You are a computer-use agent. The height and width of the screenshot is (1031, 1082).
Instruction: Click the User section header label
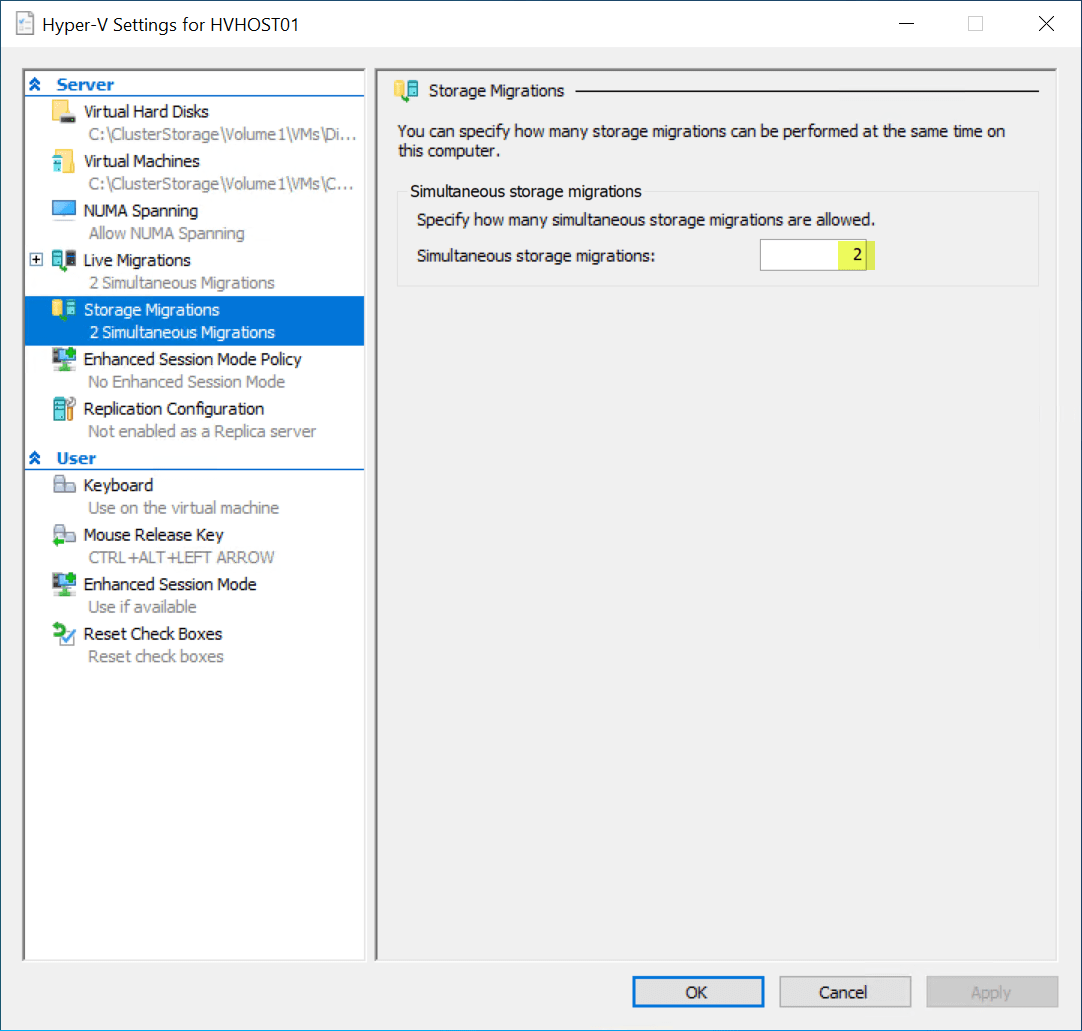point(76,458)
